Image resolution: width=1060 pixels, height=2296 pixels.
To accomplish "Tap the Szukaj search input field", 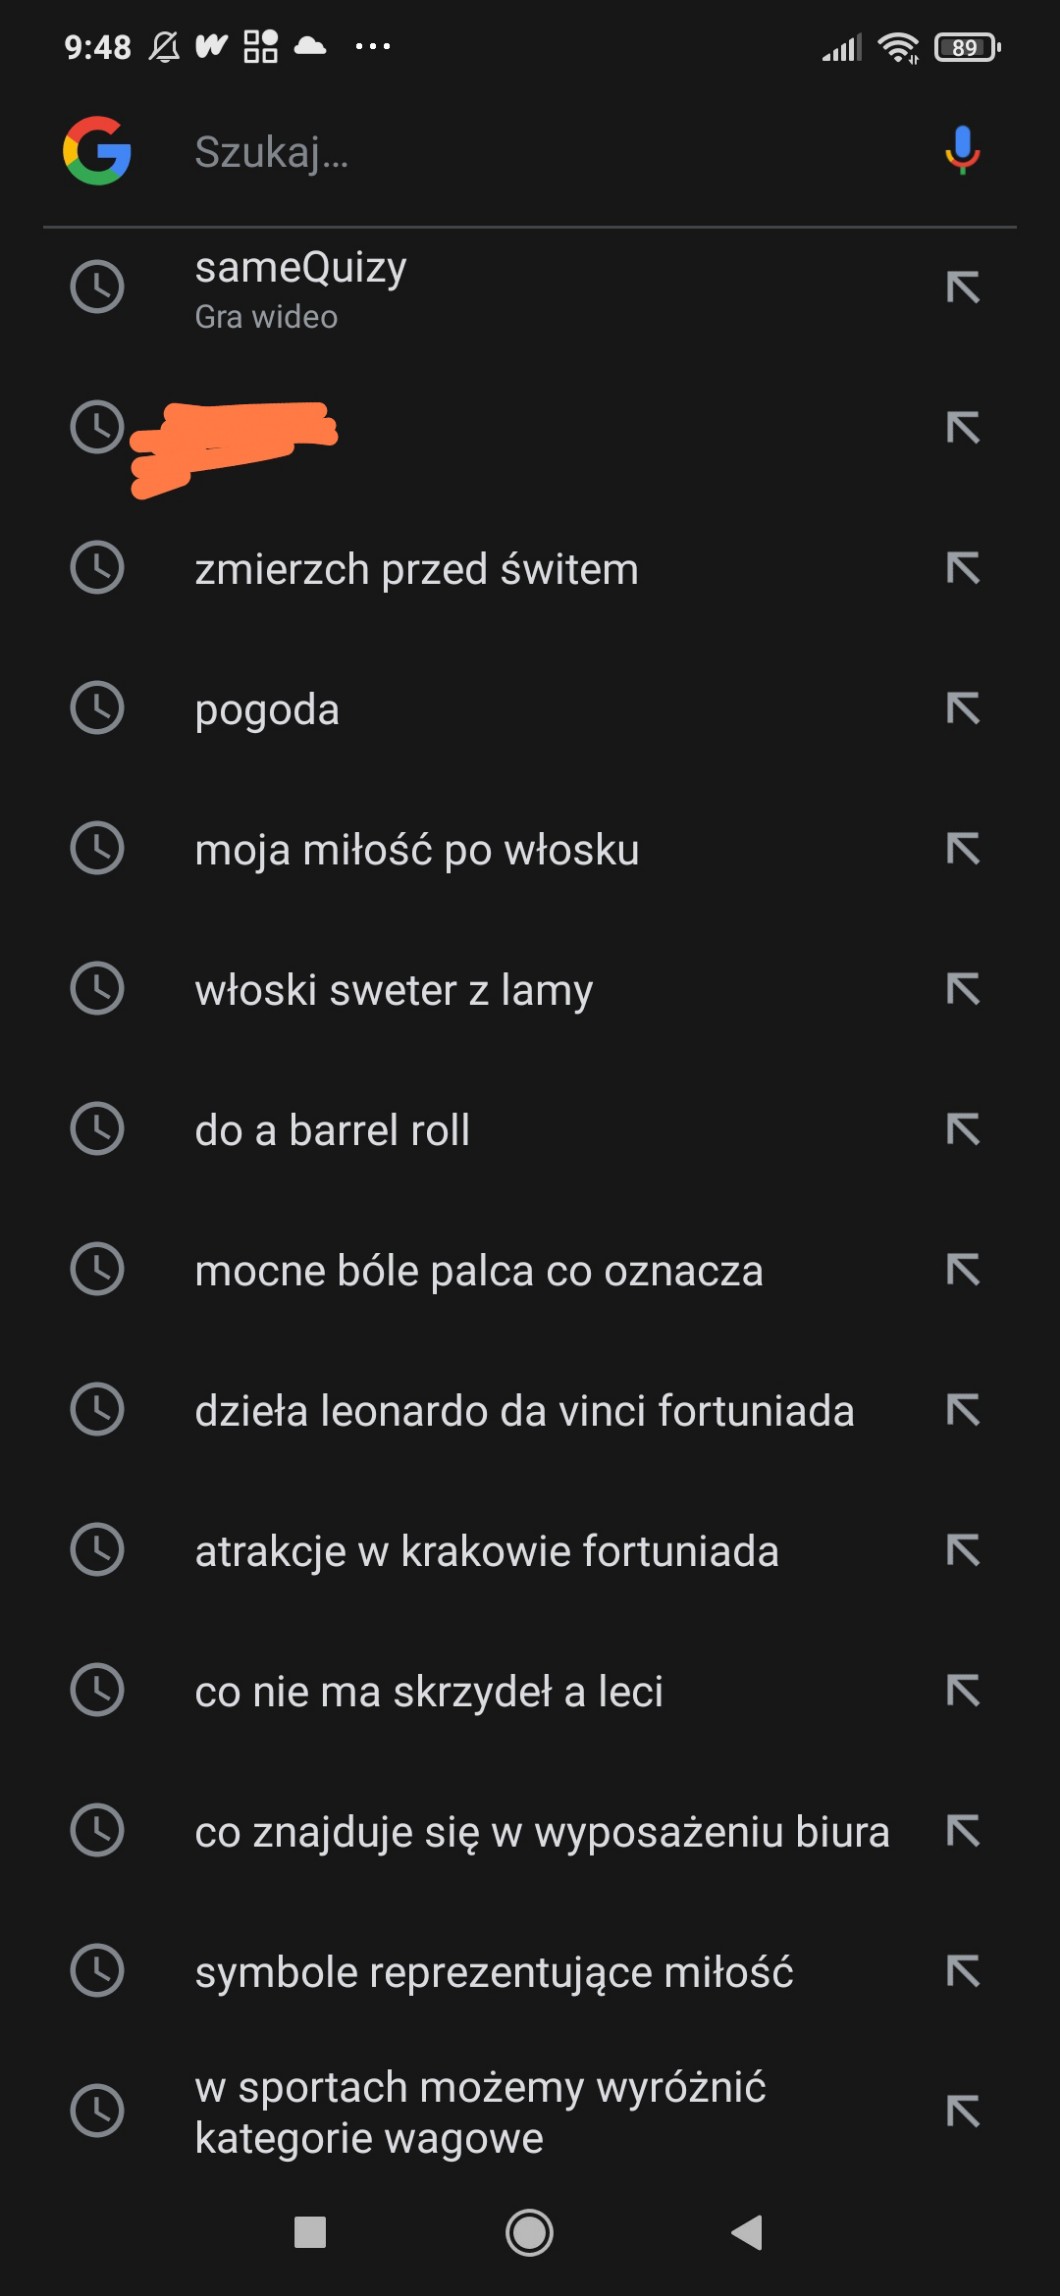I will [x=540, y=152].
